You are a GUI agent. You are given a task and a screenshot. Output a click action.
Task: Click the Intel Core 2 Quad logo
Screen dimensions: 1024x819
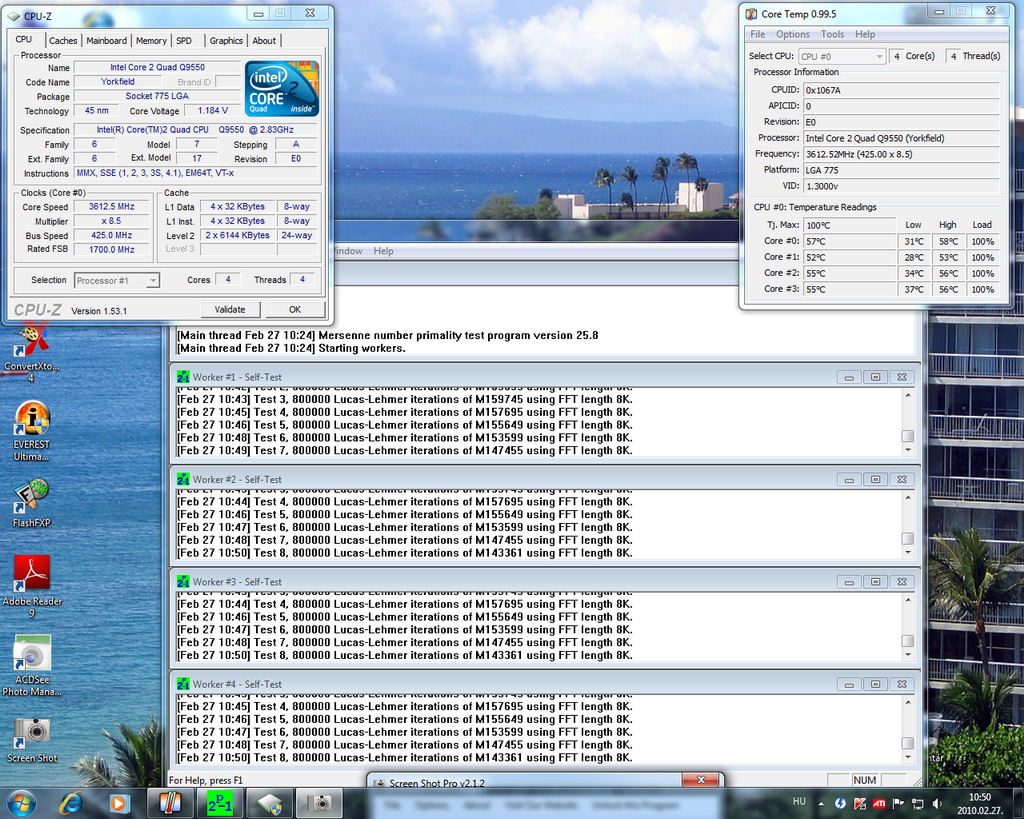point(281,89)
